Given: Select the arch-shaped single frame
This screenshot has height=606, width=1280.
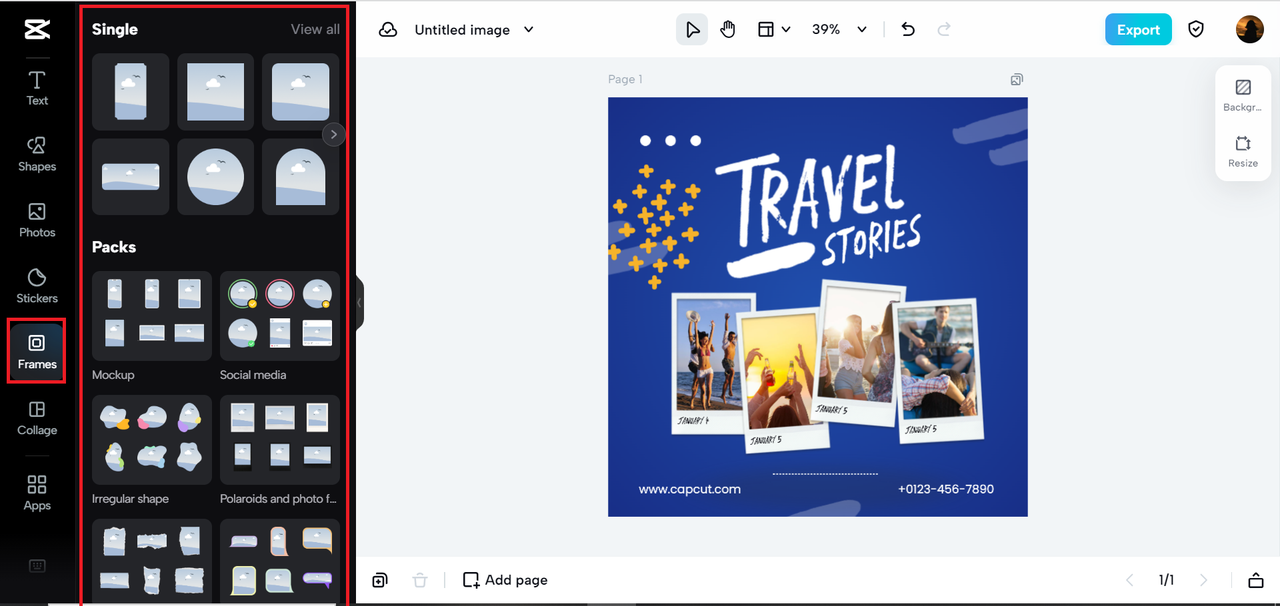Looking at the screenshot, I should [x=300, y=177].
